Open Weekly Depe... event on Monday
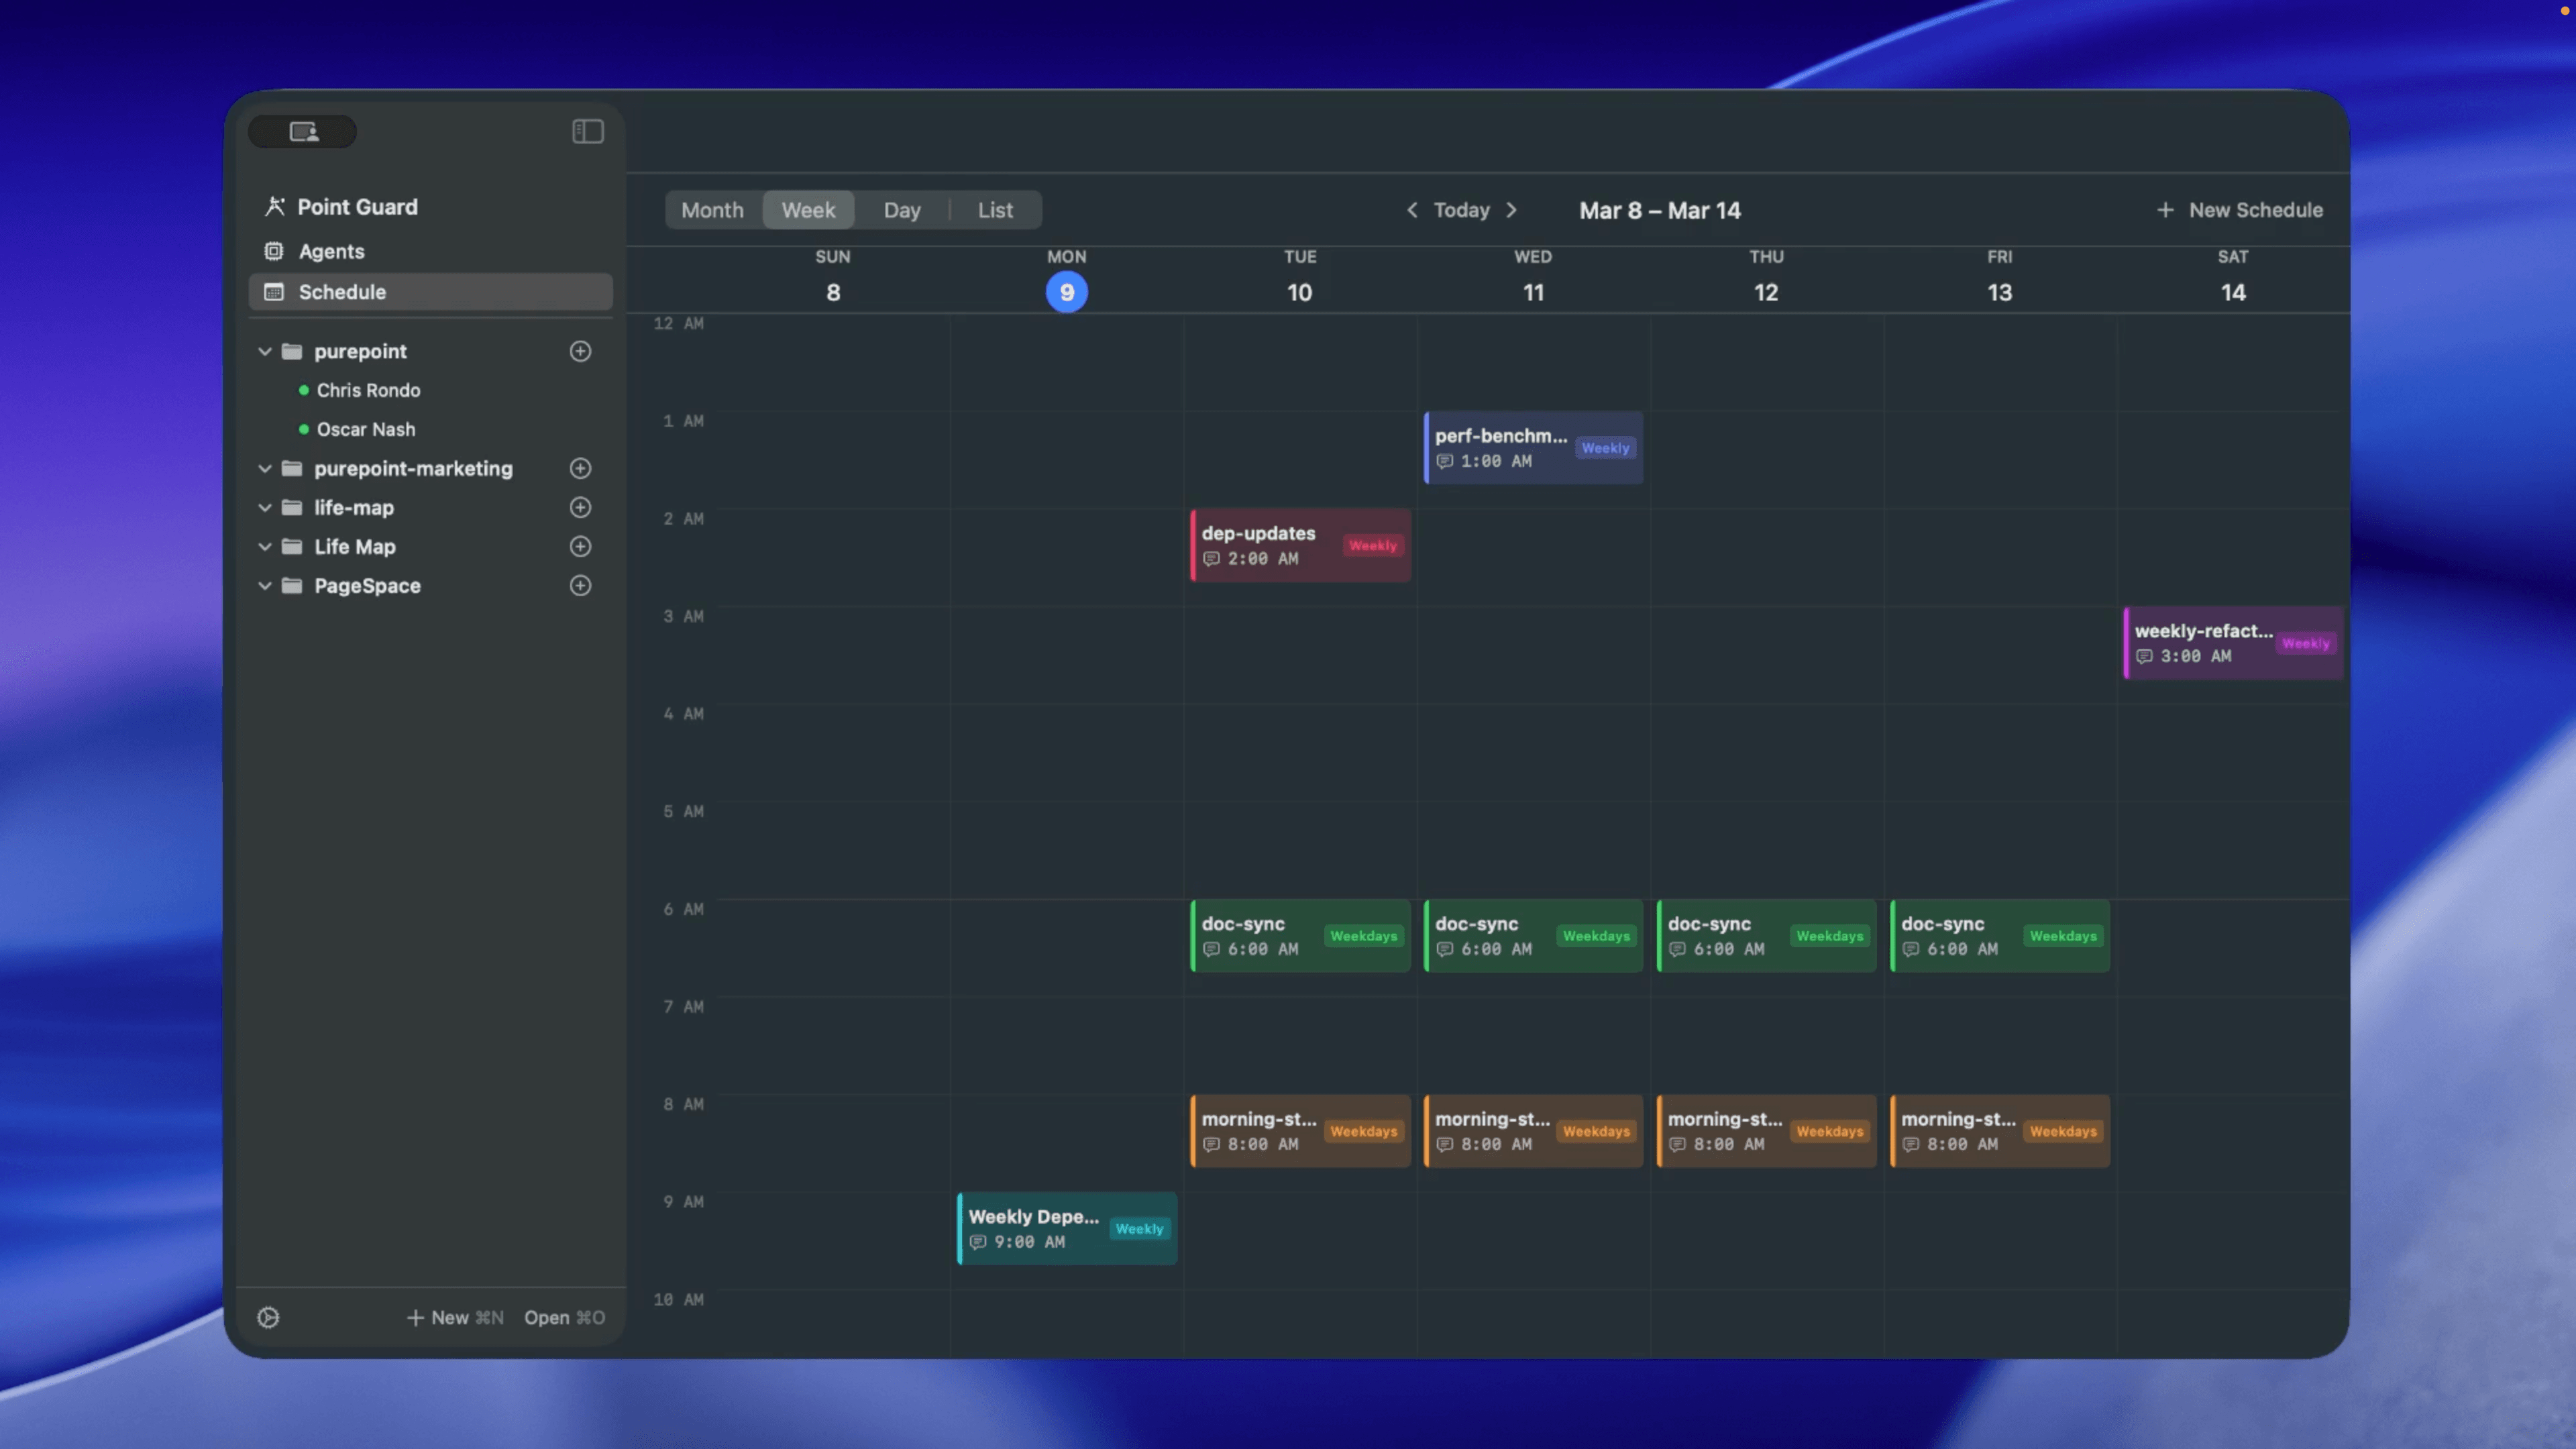Viewport: 2576px width, 1449px height. (x=1067, y=1229)
